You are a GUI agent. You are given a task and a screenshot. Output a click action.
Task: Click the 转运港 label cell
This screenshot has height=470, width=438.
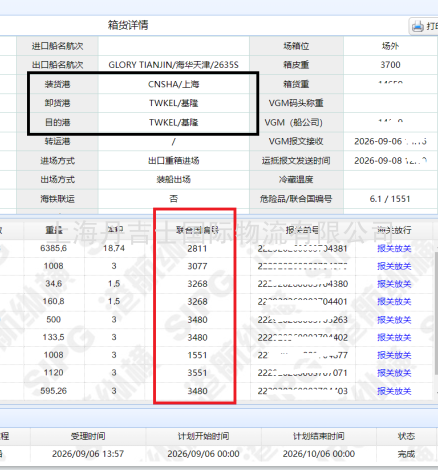click(58, 142)
